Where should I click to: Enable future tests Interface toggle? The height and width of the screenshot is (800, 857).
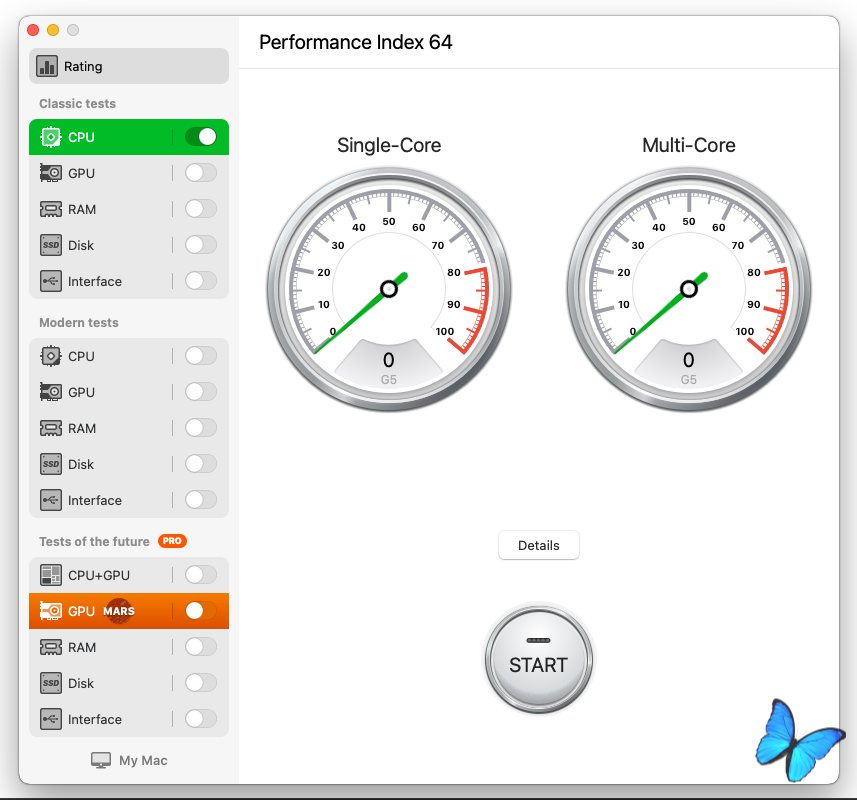pos(201,719)
